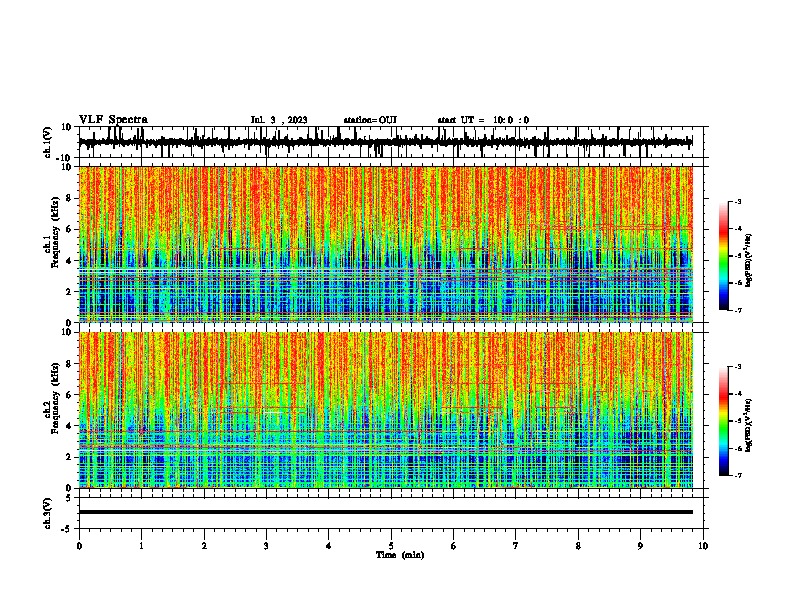Viewport: 792px width, 612px height.
Task: Select the "station=OUJ" label
Action: (370, 120)
